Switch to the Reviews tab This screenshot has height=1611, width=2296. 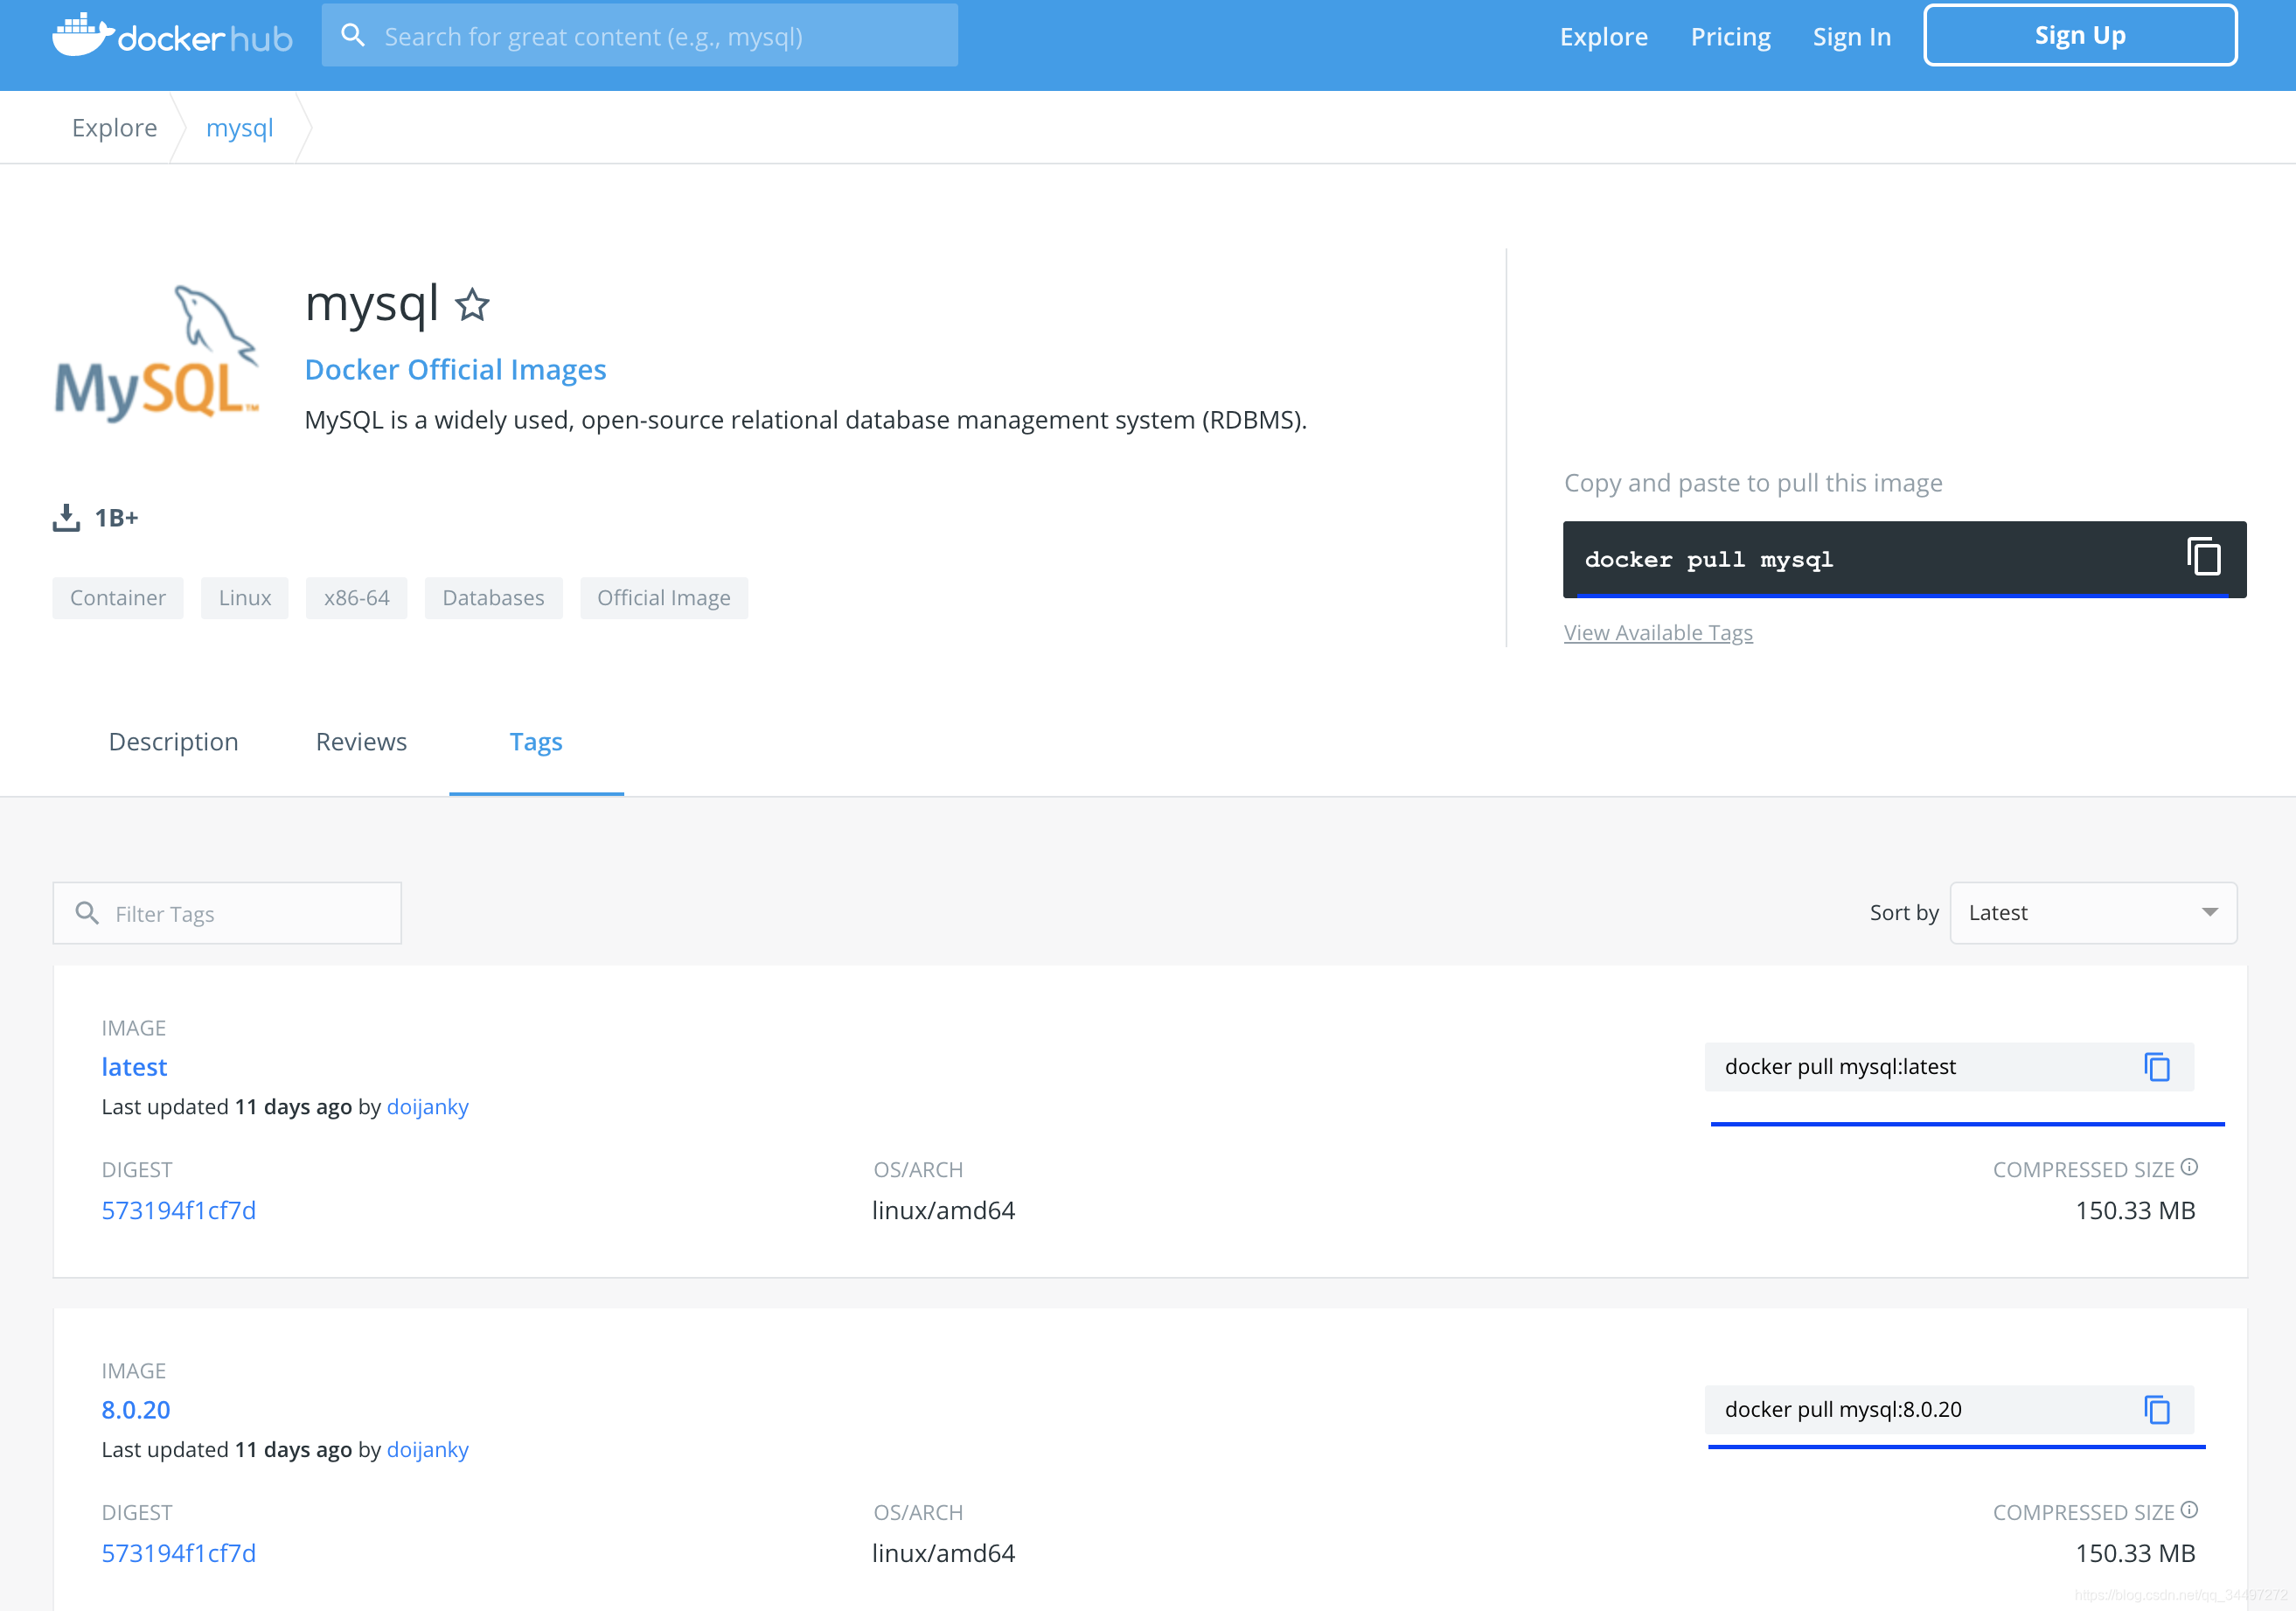pos(361,742)
